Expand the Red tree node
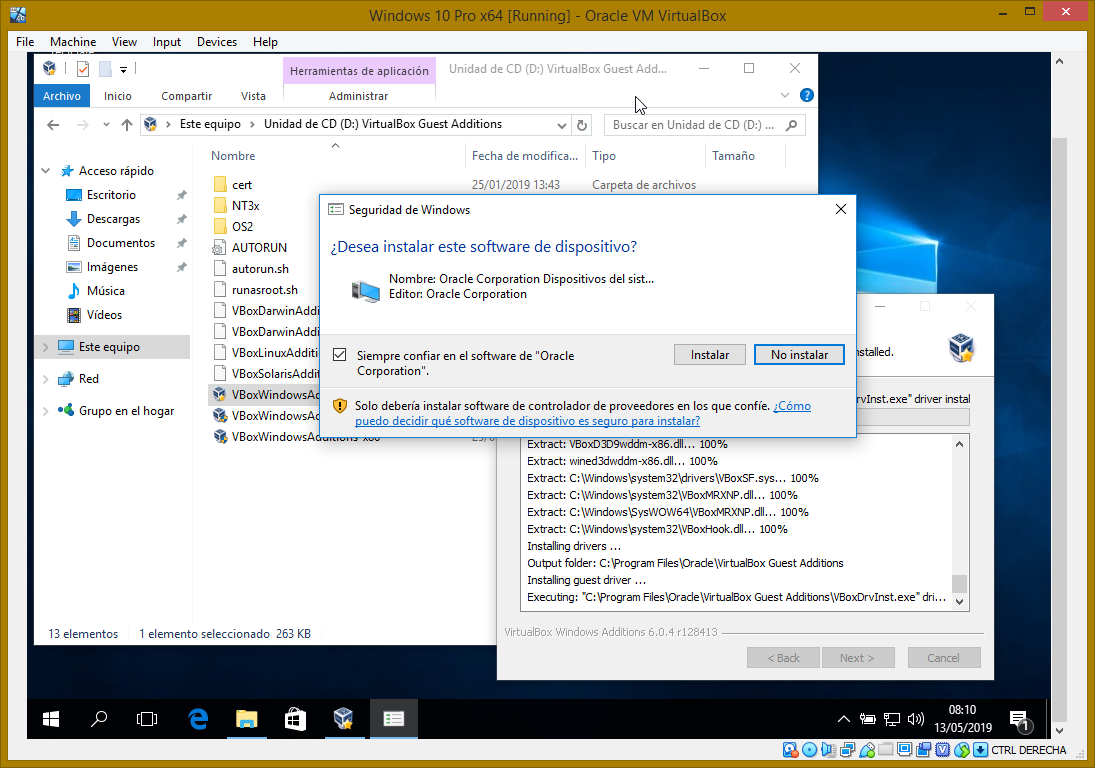1095x768 pixels. [46, 379]
